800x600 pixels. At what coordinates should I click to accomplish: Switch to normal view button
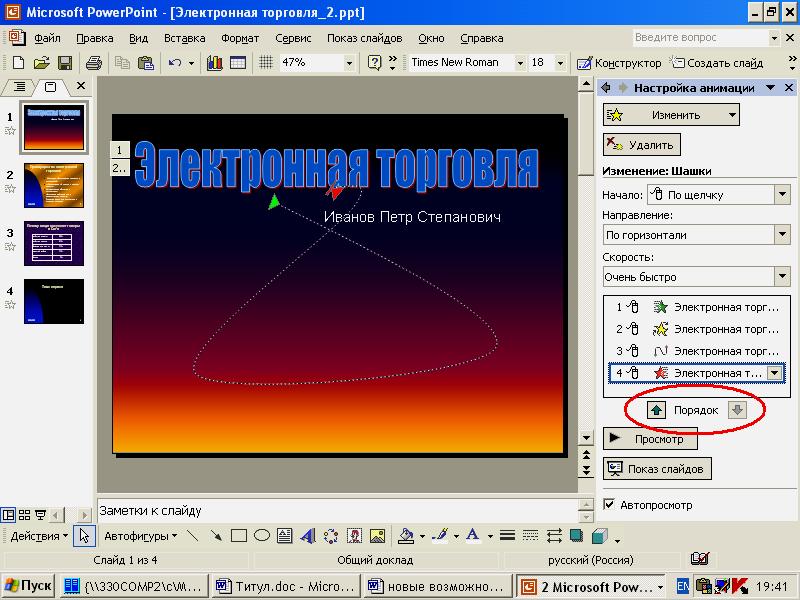point(8,514)
